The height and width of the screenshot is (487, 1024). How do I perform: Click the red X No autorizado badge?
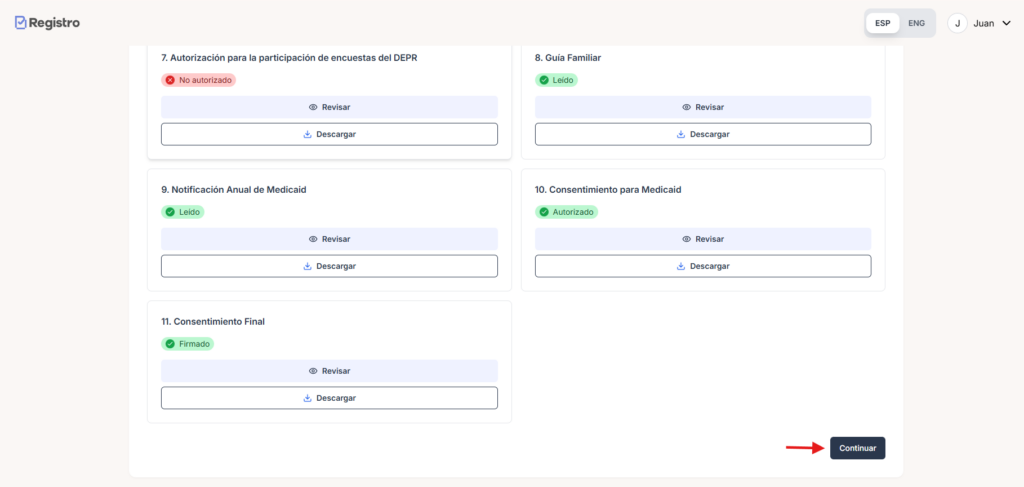pyautogui.click(x=198, y=80)
